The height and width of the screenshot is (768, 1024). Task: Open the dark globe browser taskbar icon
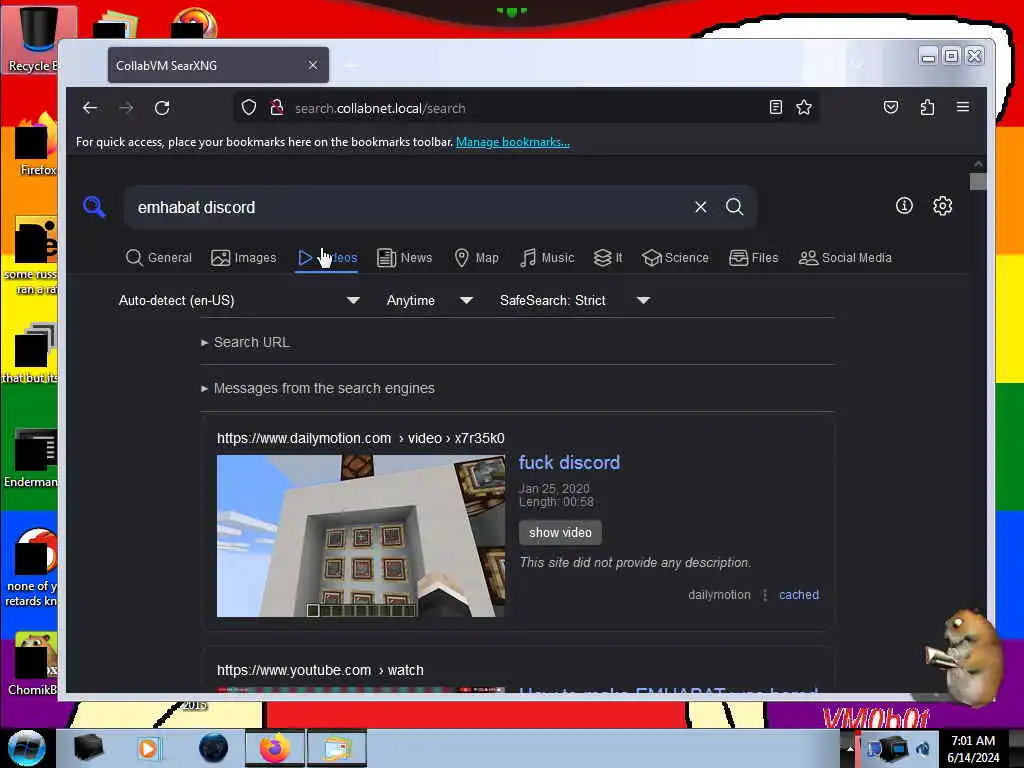(x=213, y=748)
